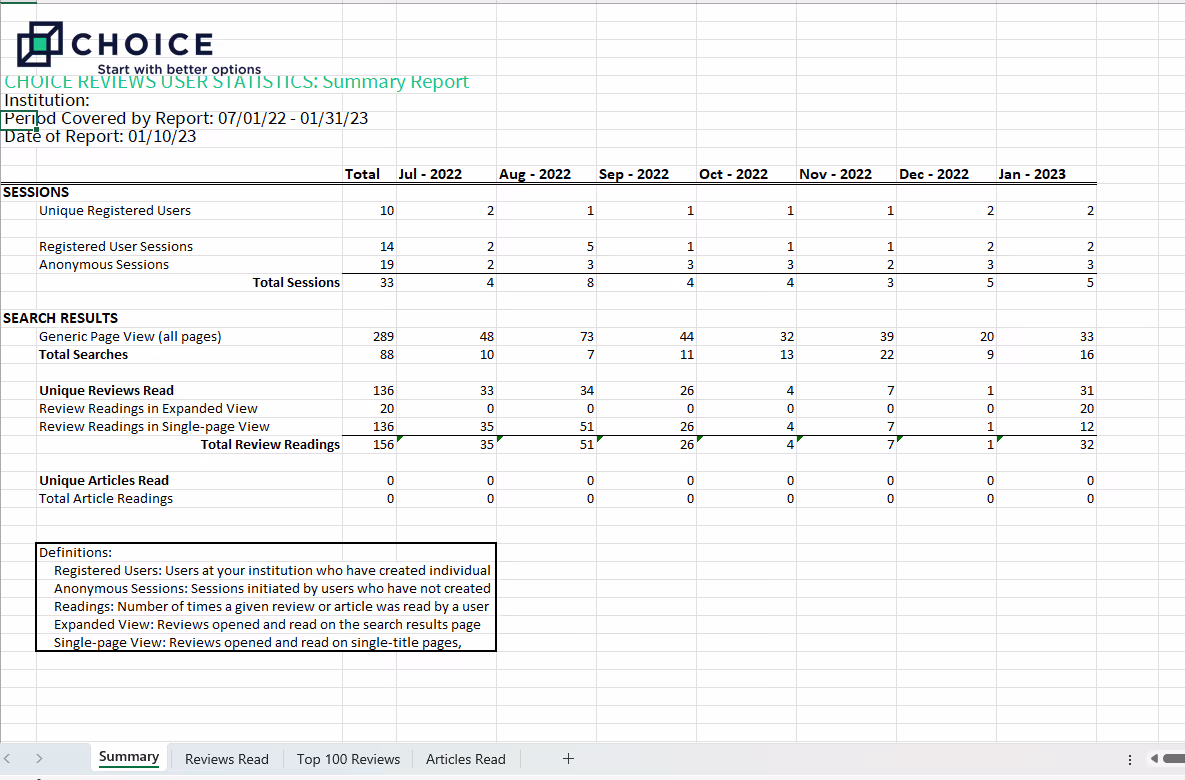Open the Top 100 Reviews sheet tab
Image resolution: width=1185 pixels, height=780 pixels.
click(x=348, y=759)
